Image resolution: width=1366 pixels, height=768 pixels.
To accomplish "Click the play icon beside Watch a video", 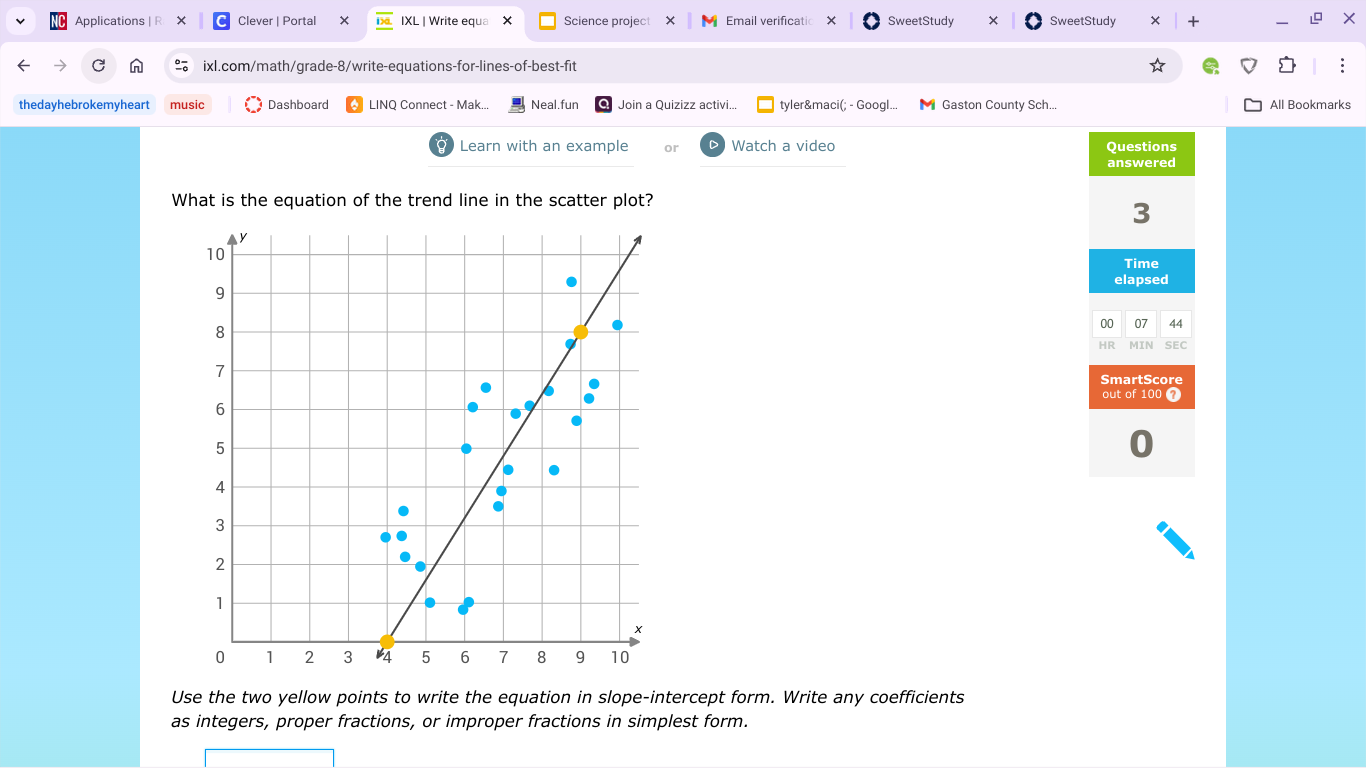I will pyautogui.click(x=712, y=145).
